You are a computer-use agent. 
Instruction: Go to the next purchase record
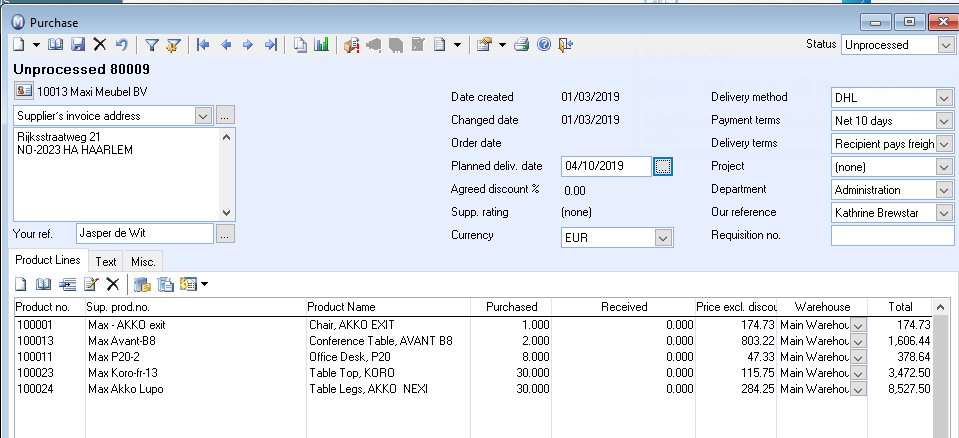tap(248, 45)
